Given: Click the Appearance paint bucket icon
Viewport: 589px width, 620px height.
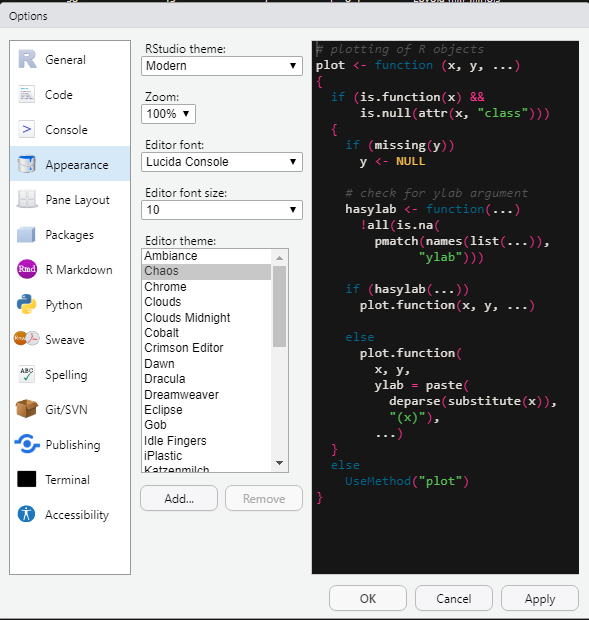Looking at the screenshot, I should point(27,164).
